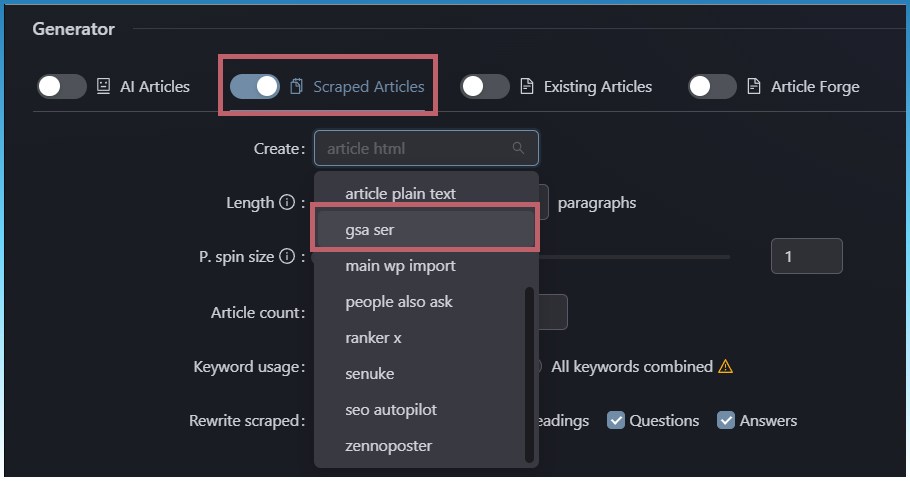Click the Length info icon

[287, 203]
